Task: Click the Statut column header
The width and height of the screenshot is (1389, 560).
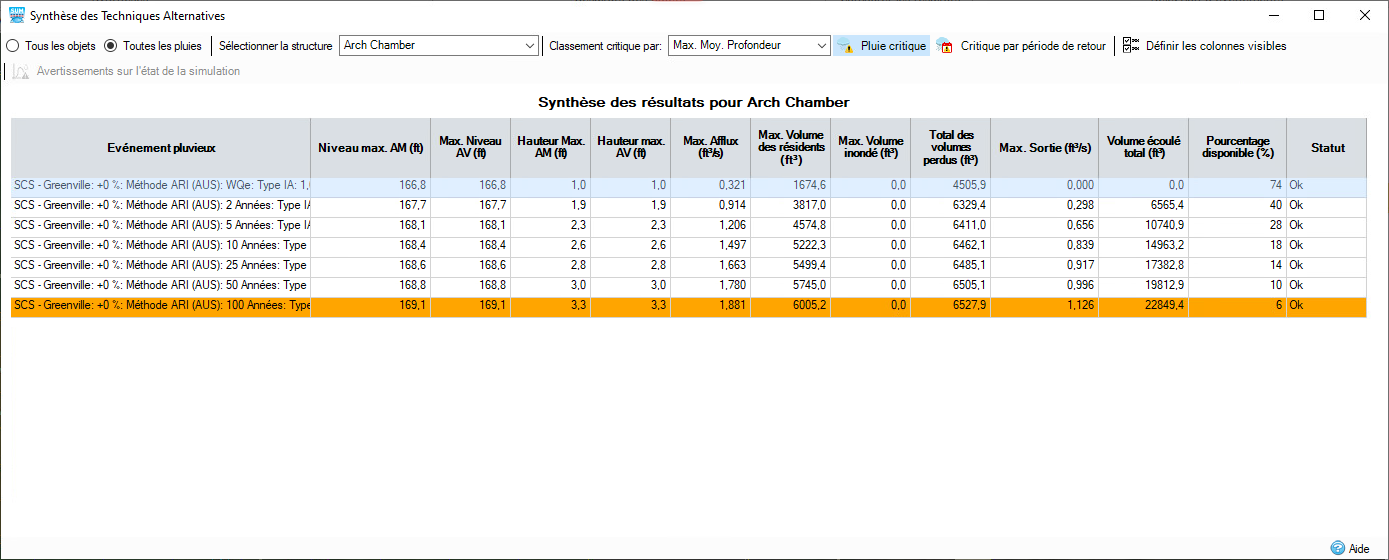Action: coord(1327,148)
